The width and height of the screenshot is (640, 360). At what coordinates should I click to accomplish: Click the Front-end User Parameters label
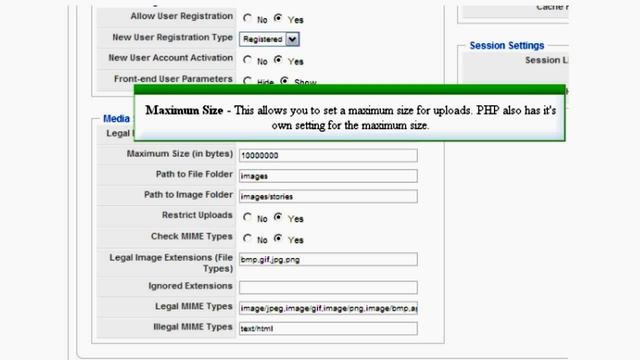173,79
